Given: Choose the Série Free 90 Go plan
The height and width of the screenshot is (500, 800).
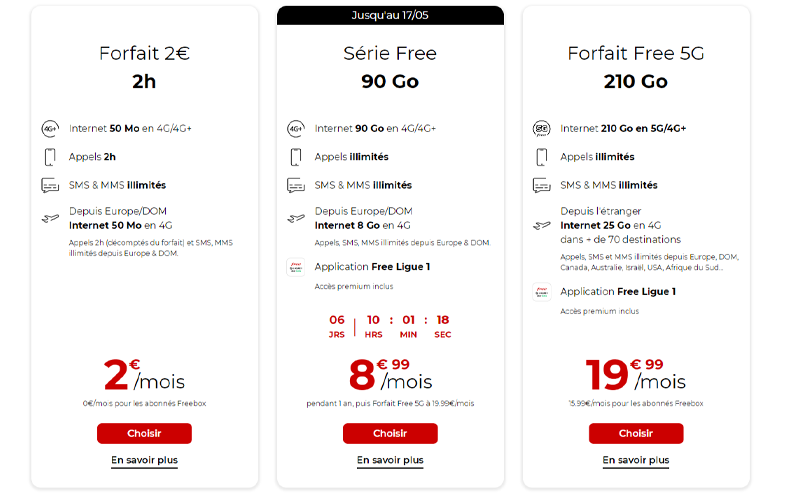Looking at the screenshot, I should point(390,433).
